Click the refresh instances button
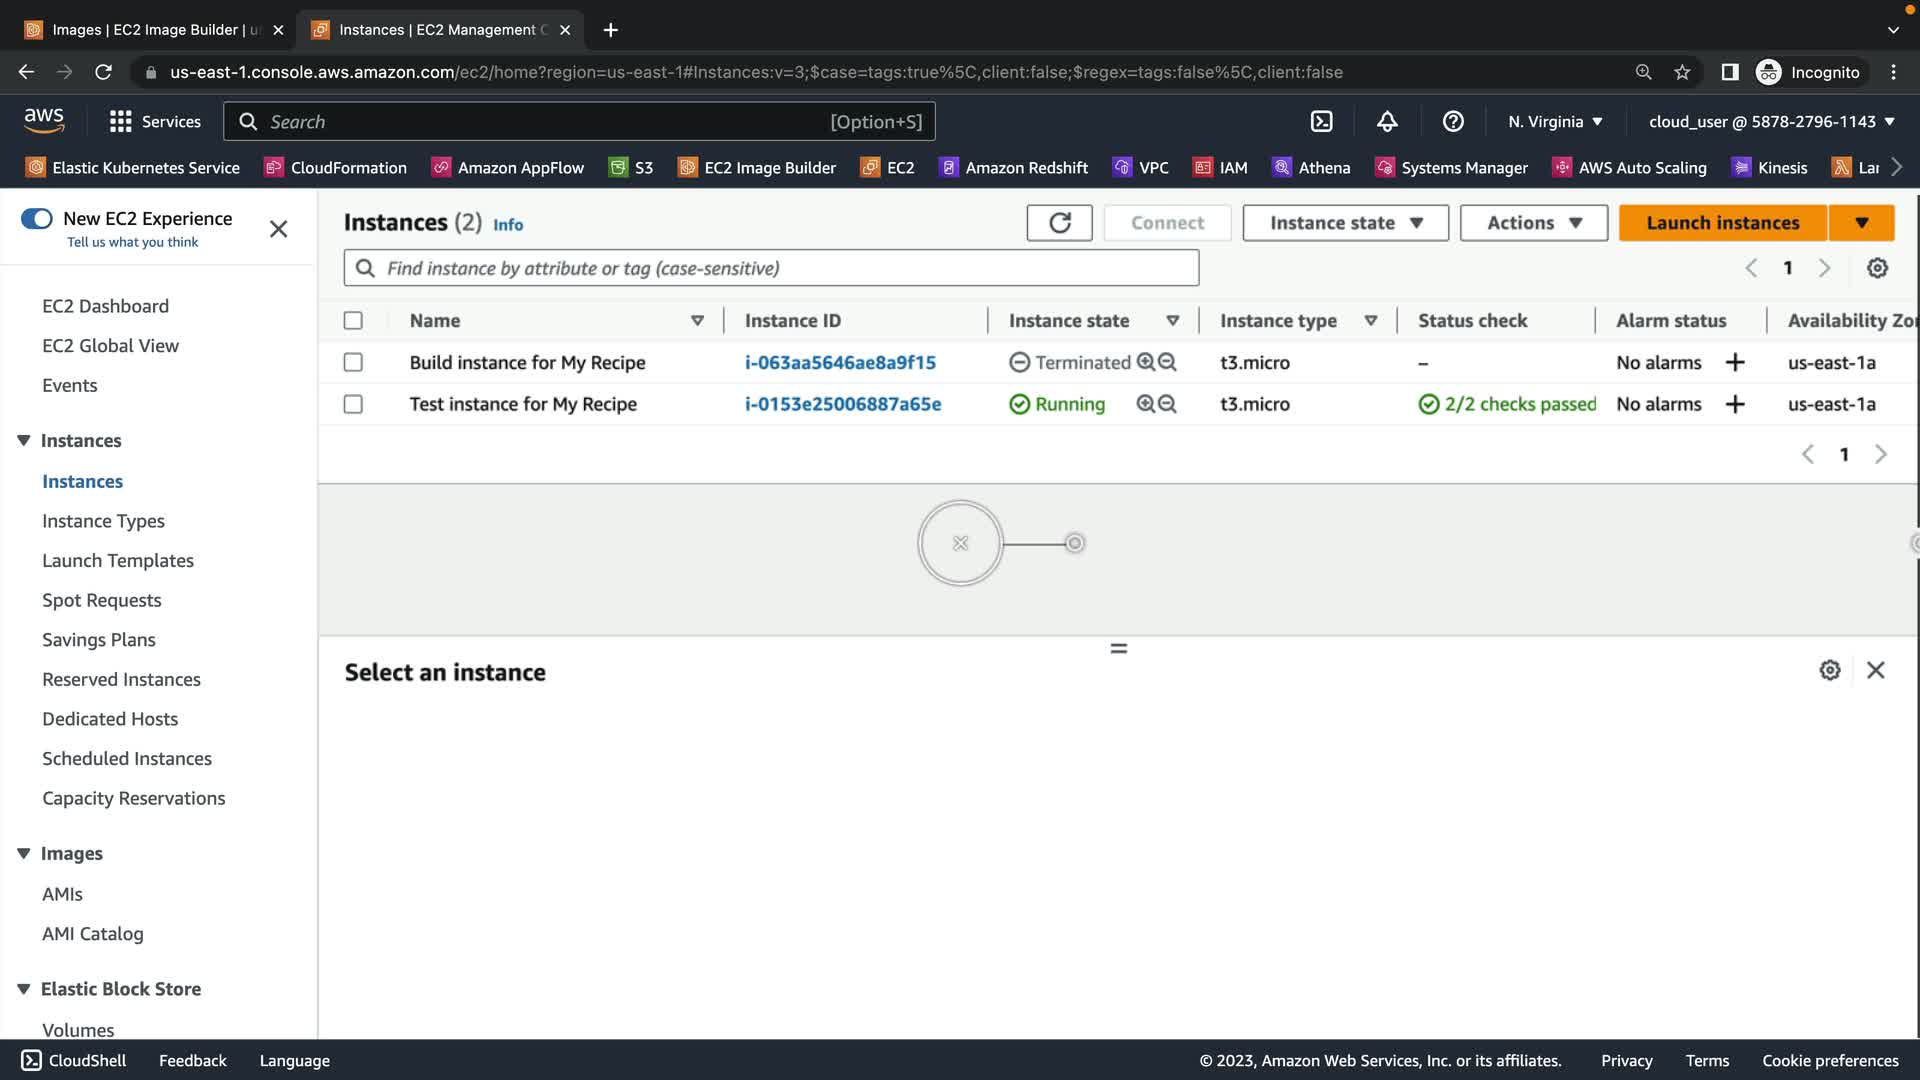 point(1059,223)
